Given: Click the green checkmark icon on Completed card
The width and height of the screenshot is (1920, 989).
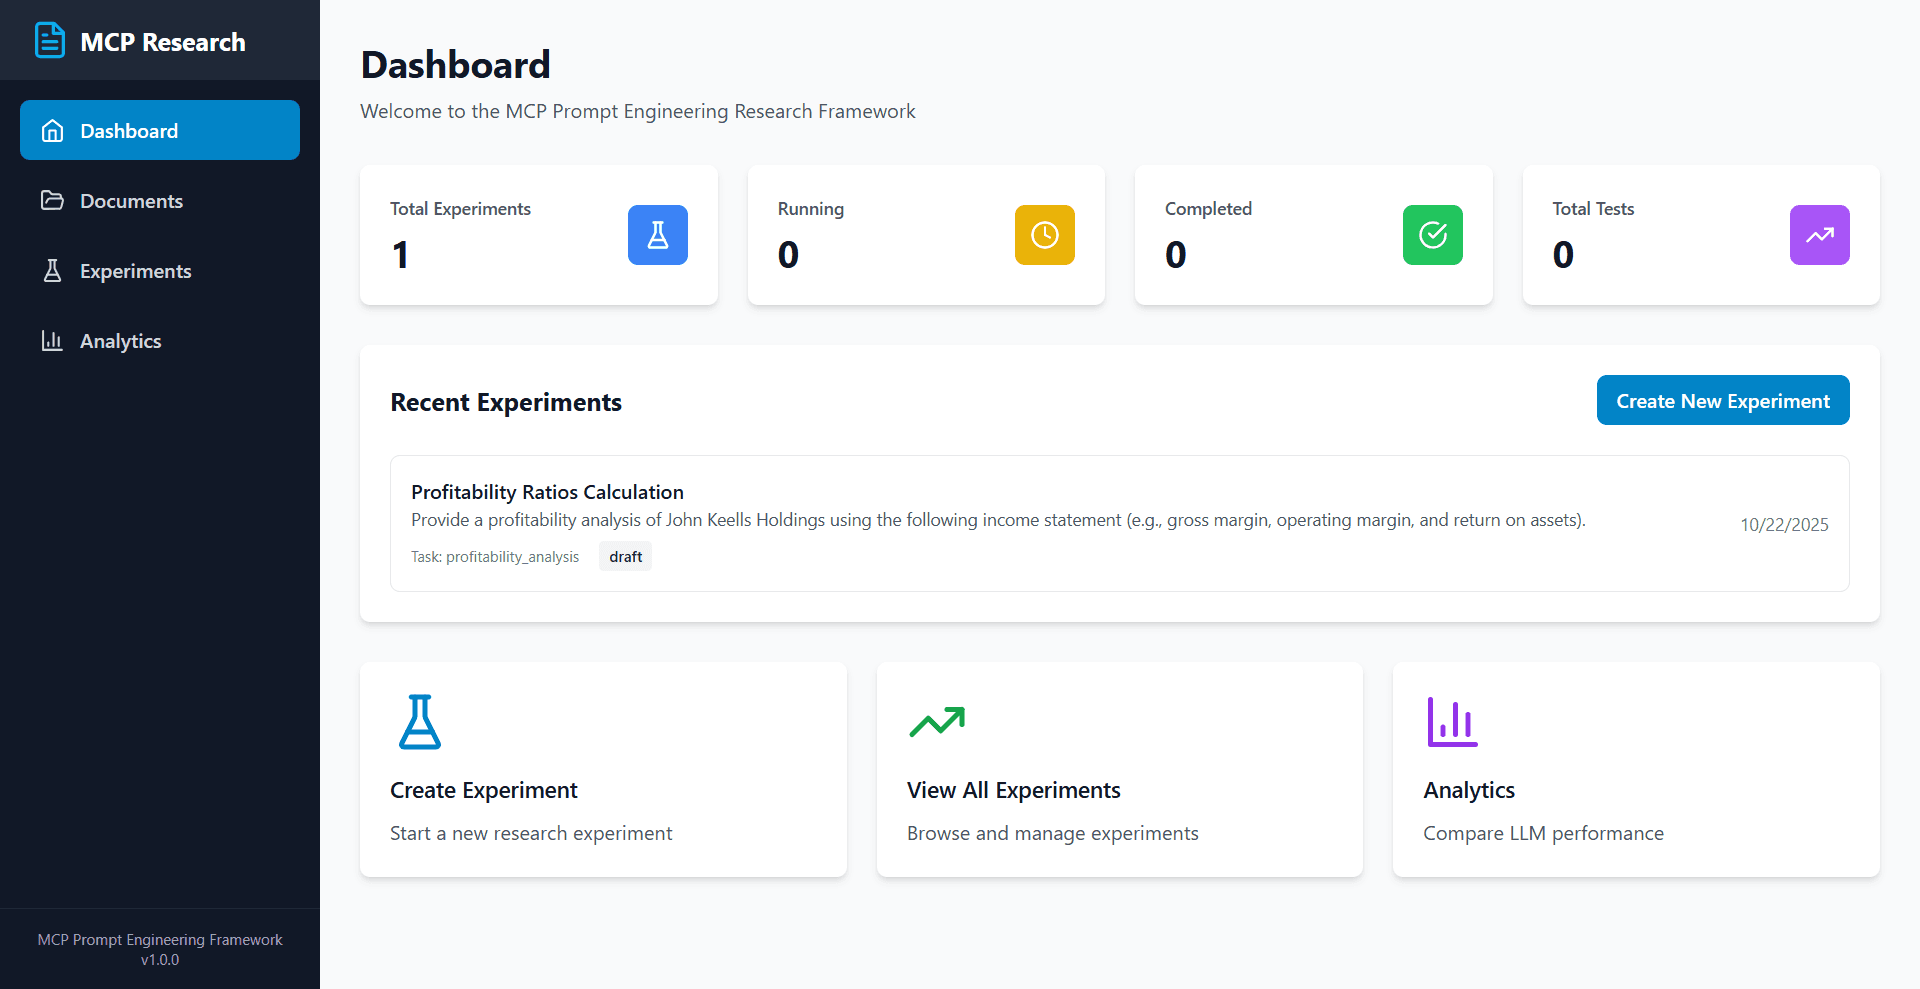Looking at the screenshot, I should (1432, 235).
